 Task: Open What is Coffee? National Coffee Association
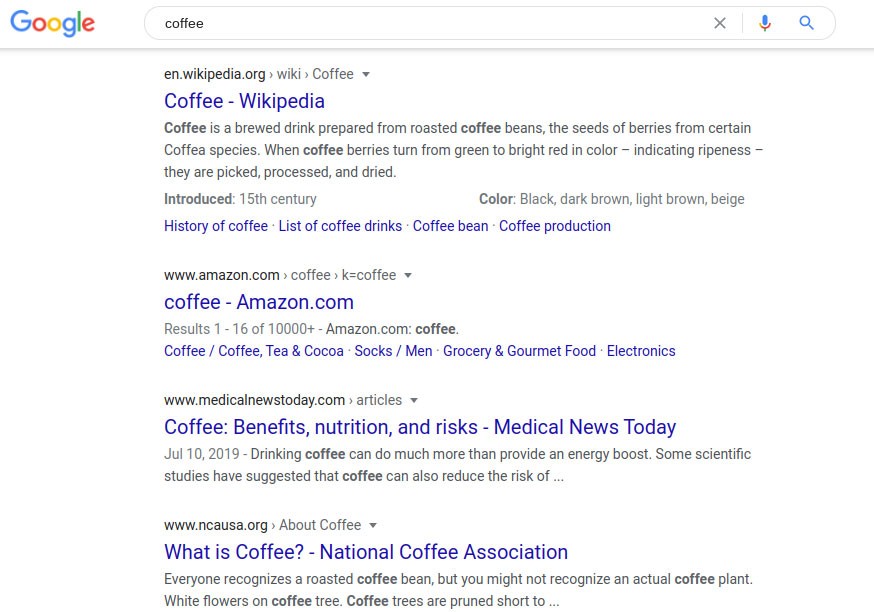[366, 552]
